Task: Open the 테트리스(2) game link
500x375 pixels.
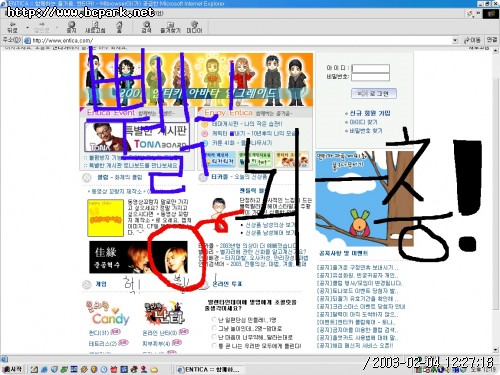Action: [103, 343]
